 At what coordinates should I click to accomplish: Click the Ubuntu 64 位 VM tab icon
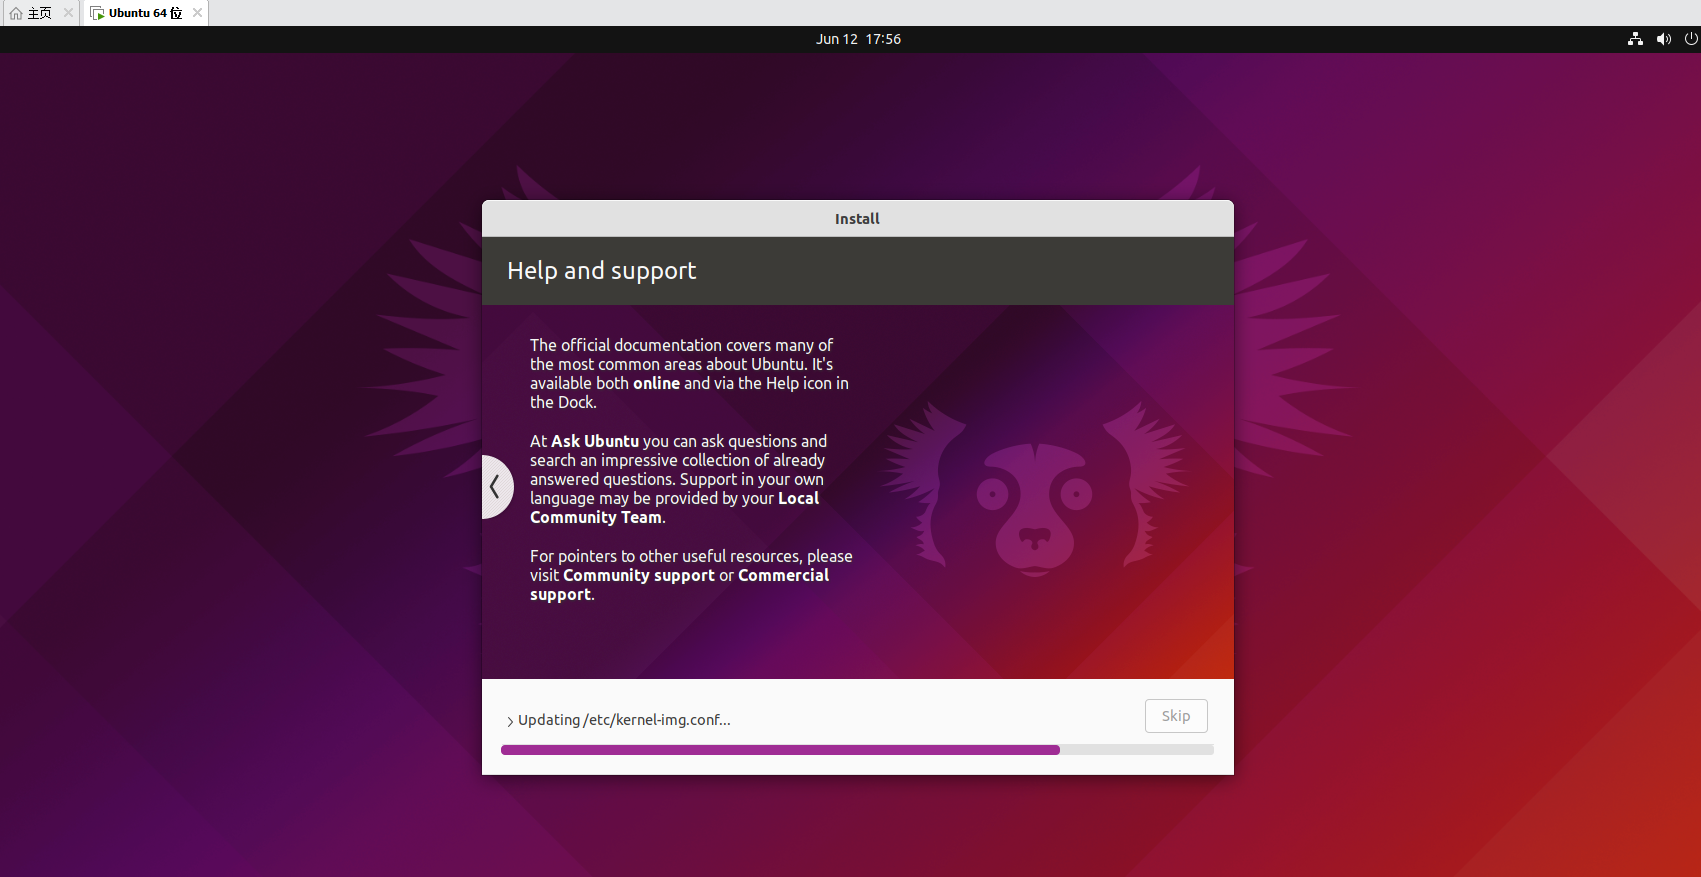(x=97, y=13)
